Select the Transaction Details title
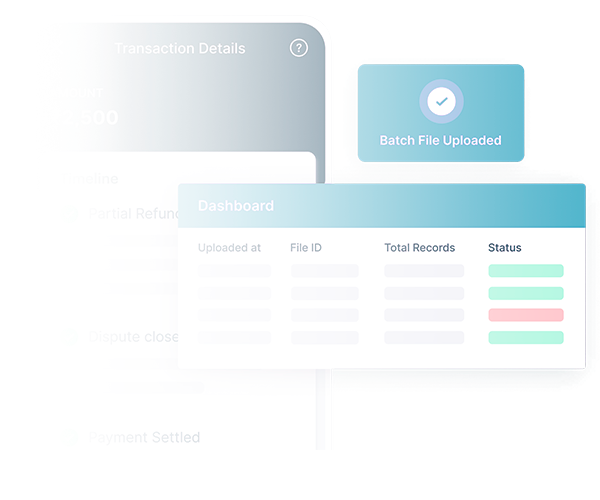The height and width of the screenshot is (500, 600). (180, 48)
